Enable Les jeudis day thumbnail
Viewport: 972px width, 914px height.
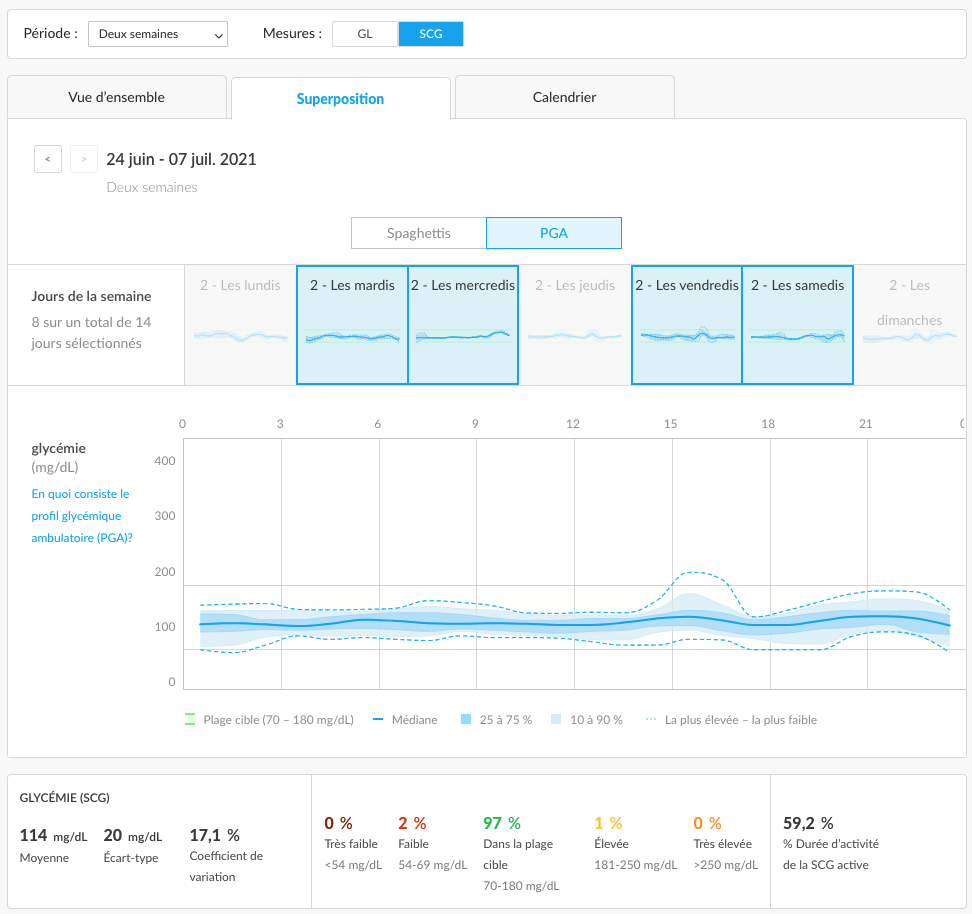575,325
